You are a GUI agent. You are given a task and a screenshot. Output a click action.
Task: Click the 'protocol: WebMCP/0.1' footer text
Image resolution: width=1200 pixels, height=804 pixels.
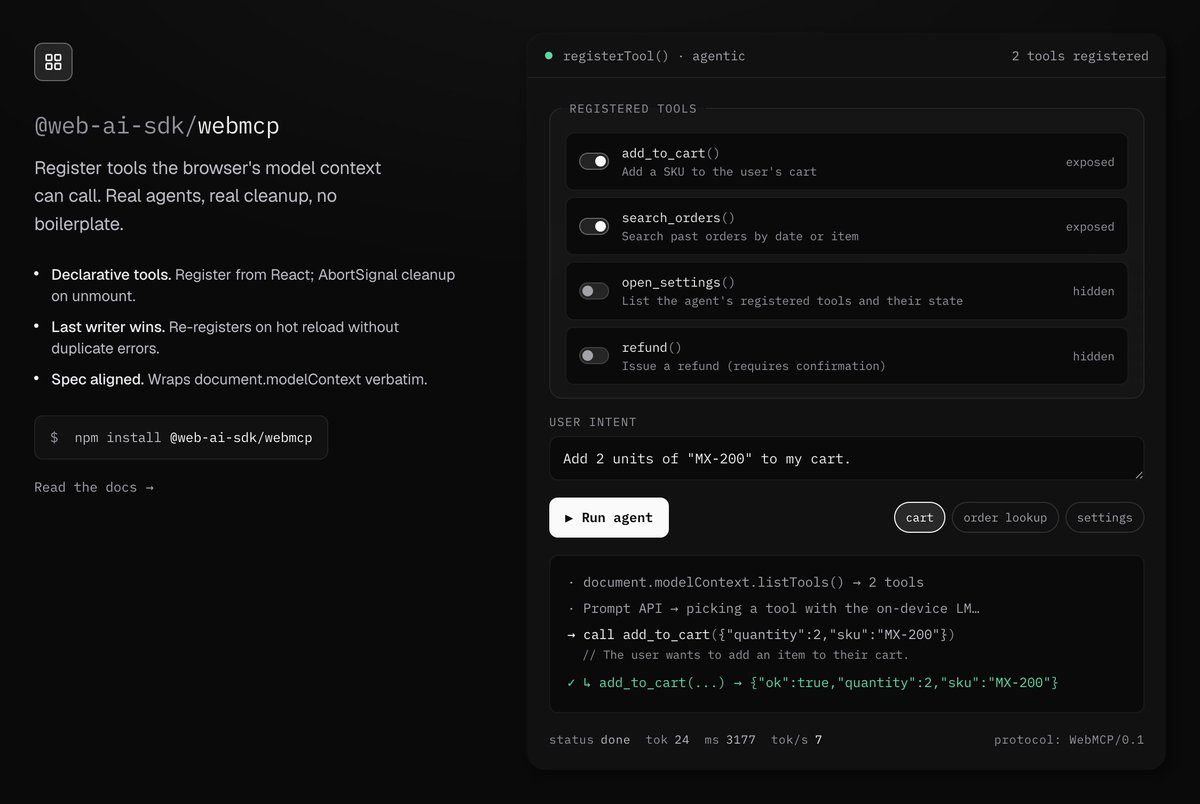pyautogui.click(x=1069, y=740)
